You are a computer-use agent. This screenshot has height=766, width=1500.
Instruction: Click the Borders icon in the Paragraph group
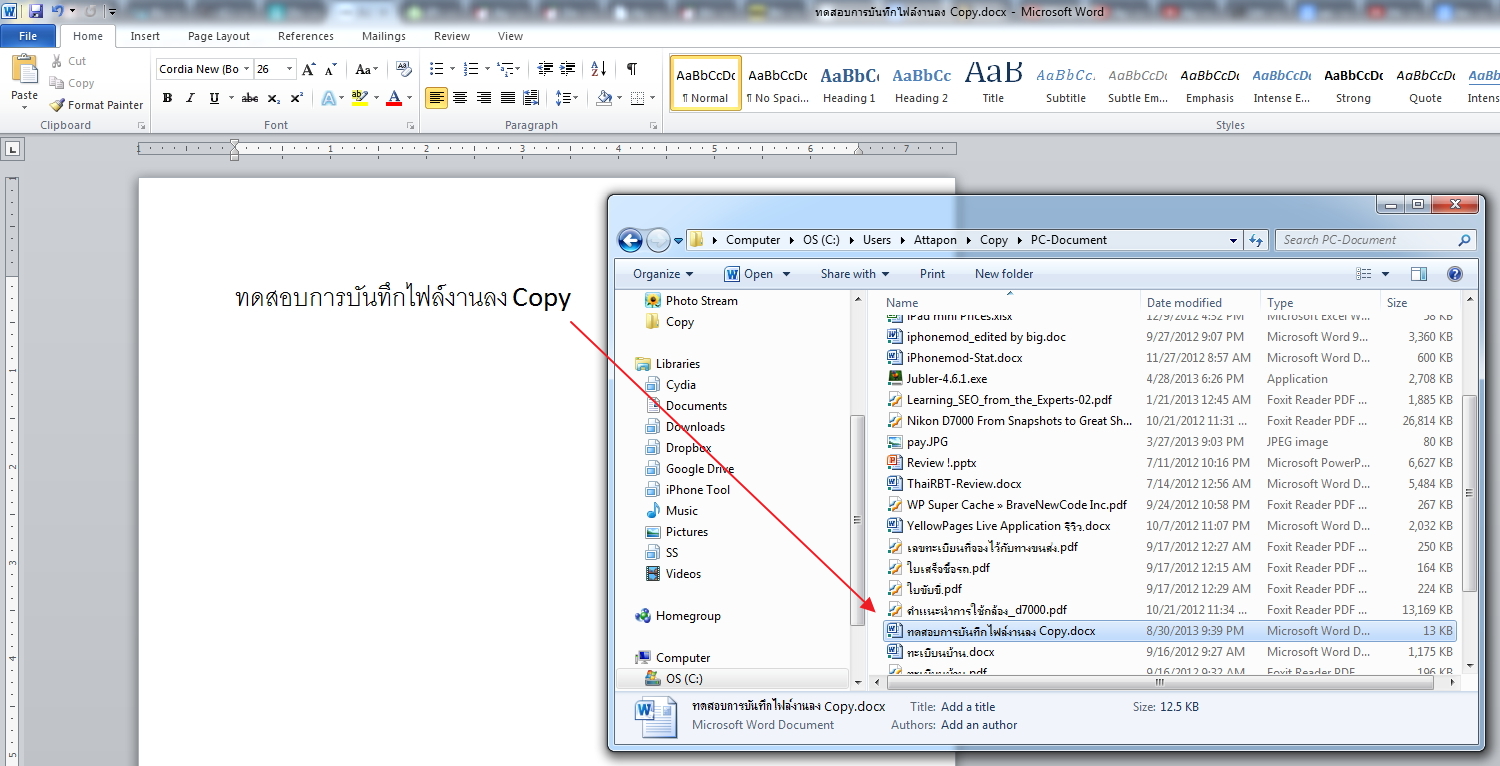pos(636,98)
